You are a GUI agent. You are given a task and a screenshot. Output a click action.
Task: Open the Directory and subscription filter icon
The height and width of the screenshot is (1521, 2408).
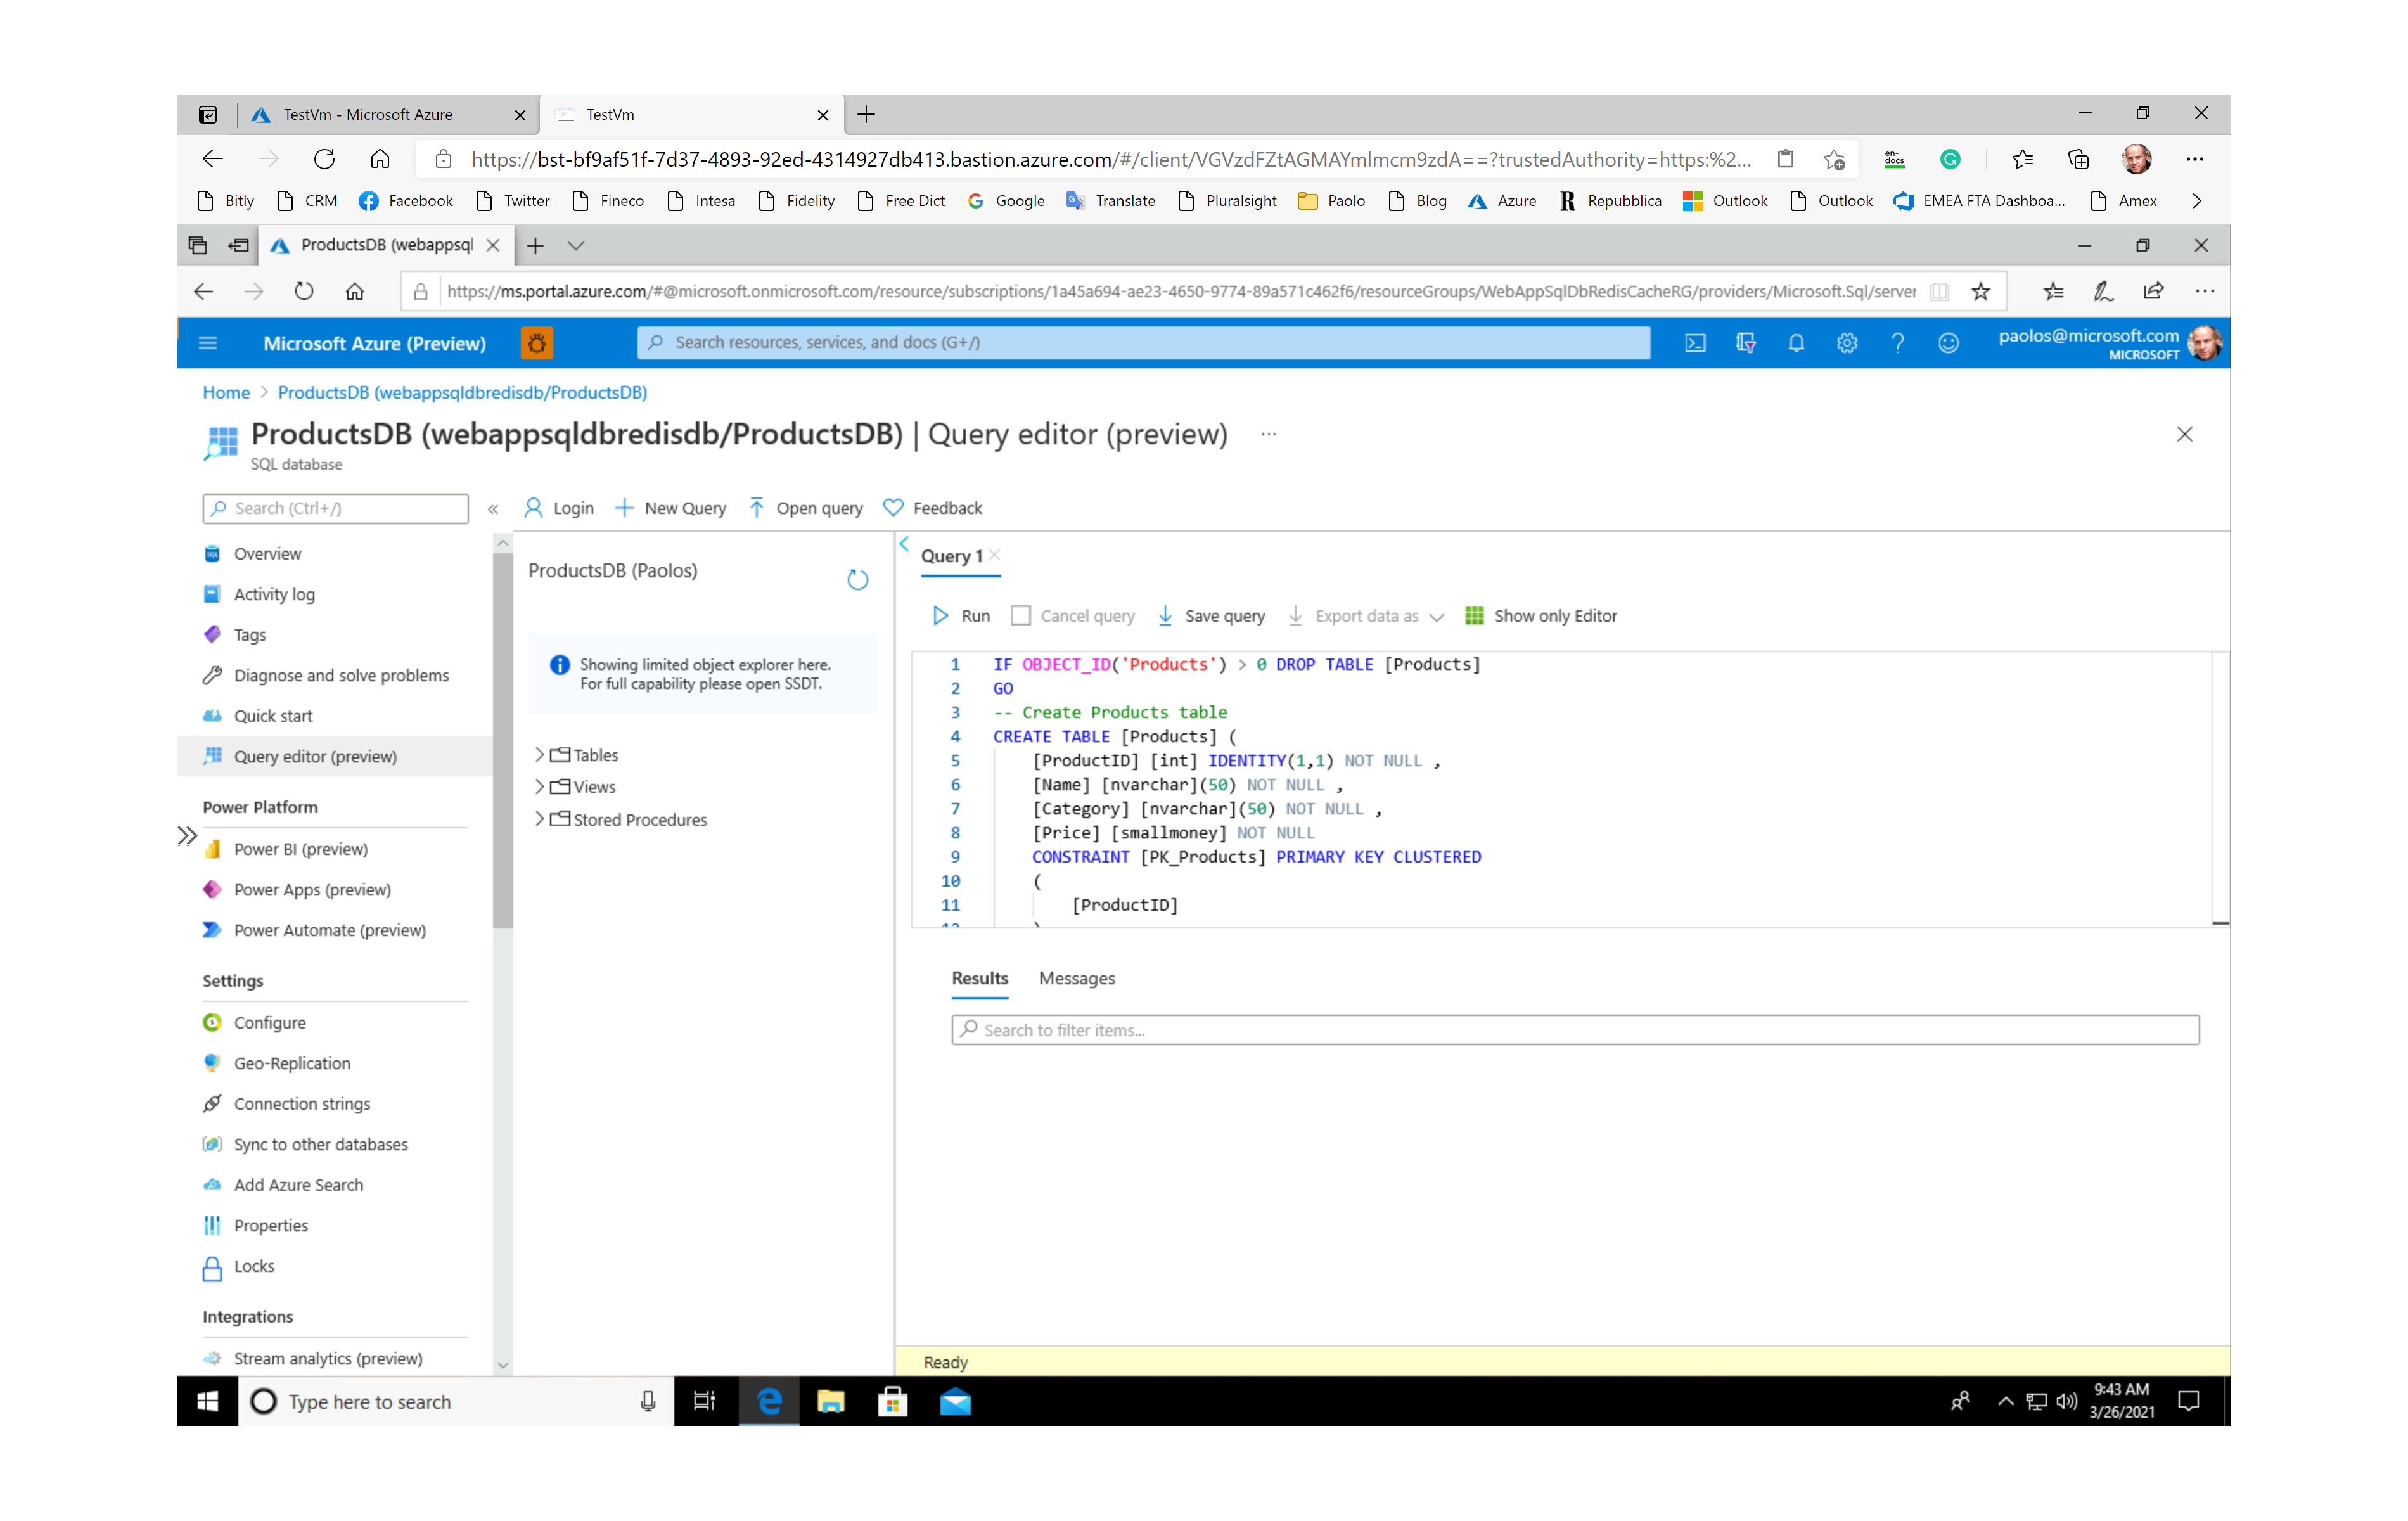coord(1745,343)
